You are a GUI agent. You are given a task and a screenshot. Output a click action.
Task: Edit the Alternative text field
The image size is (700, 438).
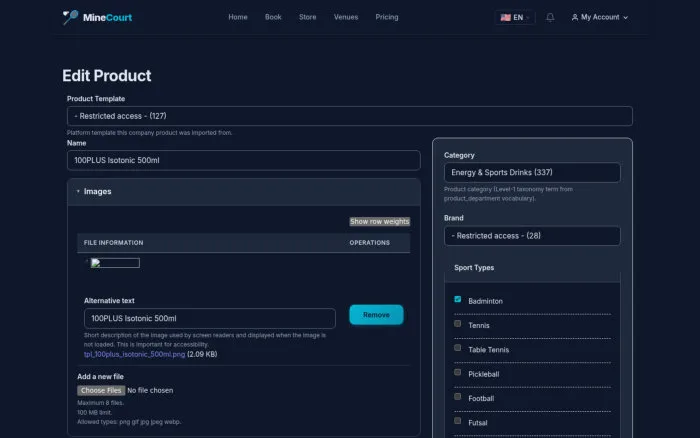point(210,318)
